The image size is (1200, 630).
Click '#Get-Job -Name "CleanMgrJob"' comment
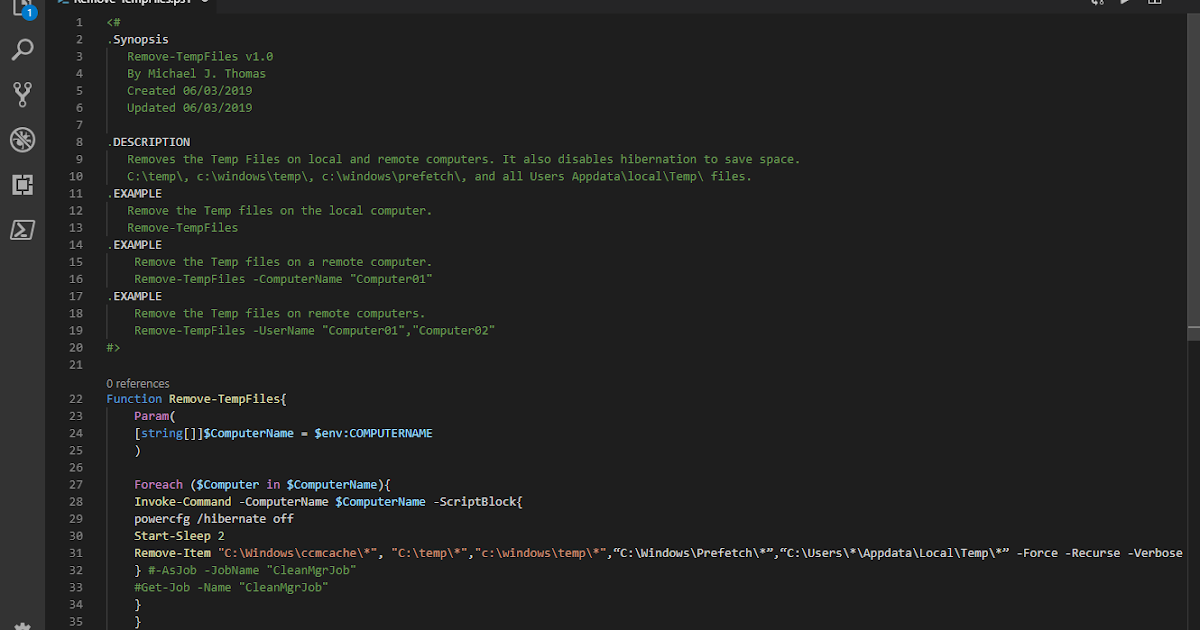tap(231, 587)
